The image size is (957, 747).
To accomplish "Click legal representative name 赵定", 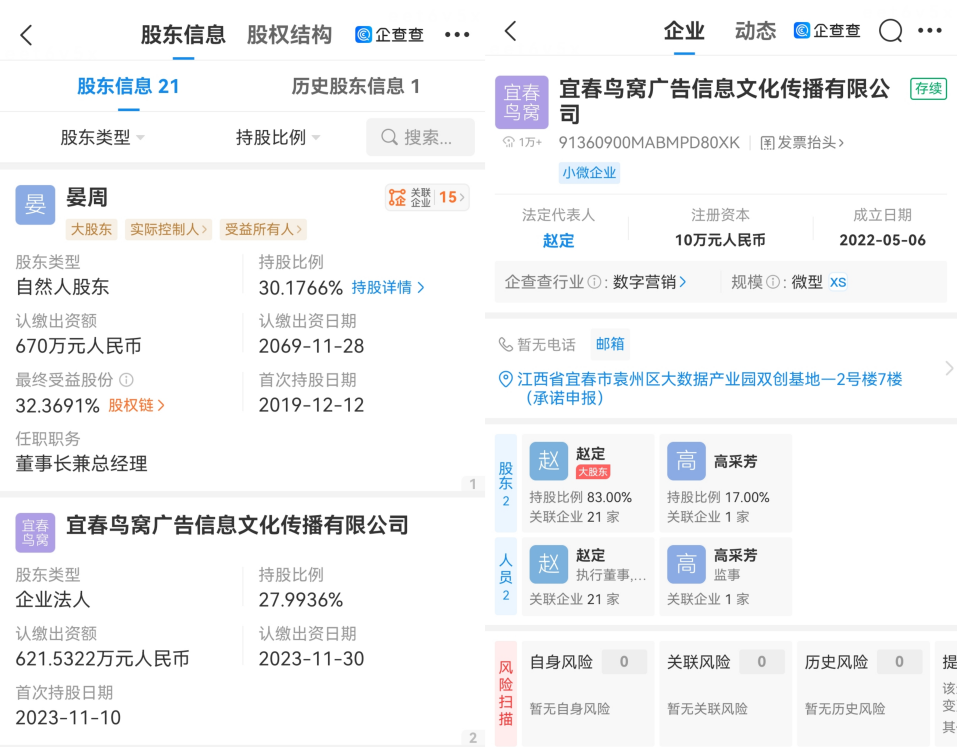I will 559,241.
